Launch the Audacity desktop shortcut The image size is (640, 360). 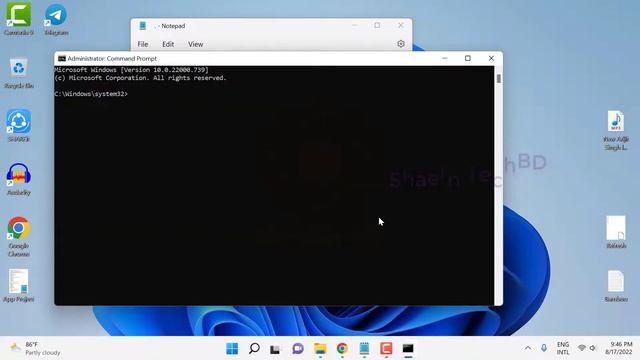pos(18,179)
